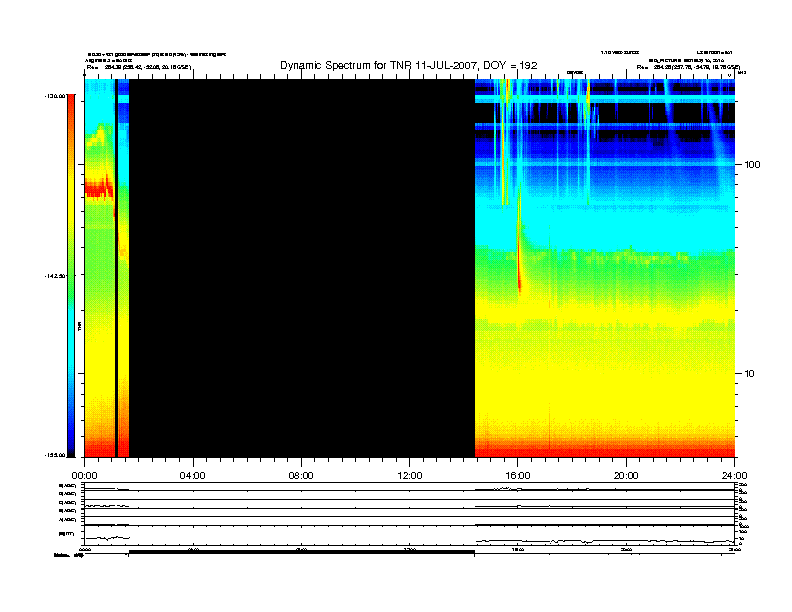Click the 00:00 time axis label
The width and height of the screenshot is (792, 612).
point(84,476)
